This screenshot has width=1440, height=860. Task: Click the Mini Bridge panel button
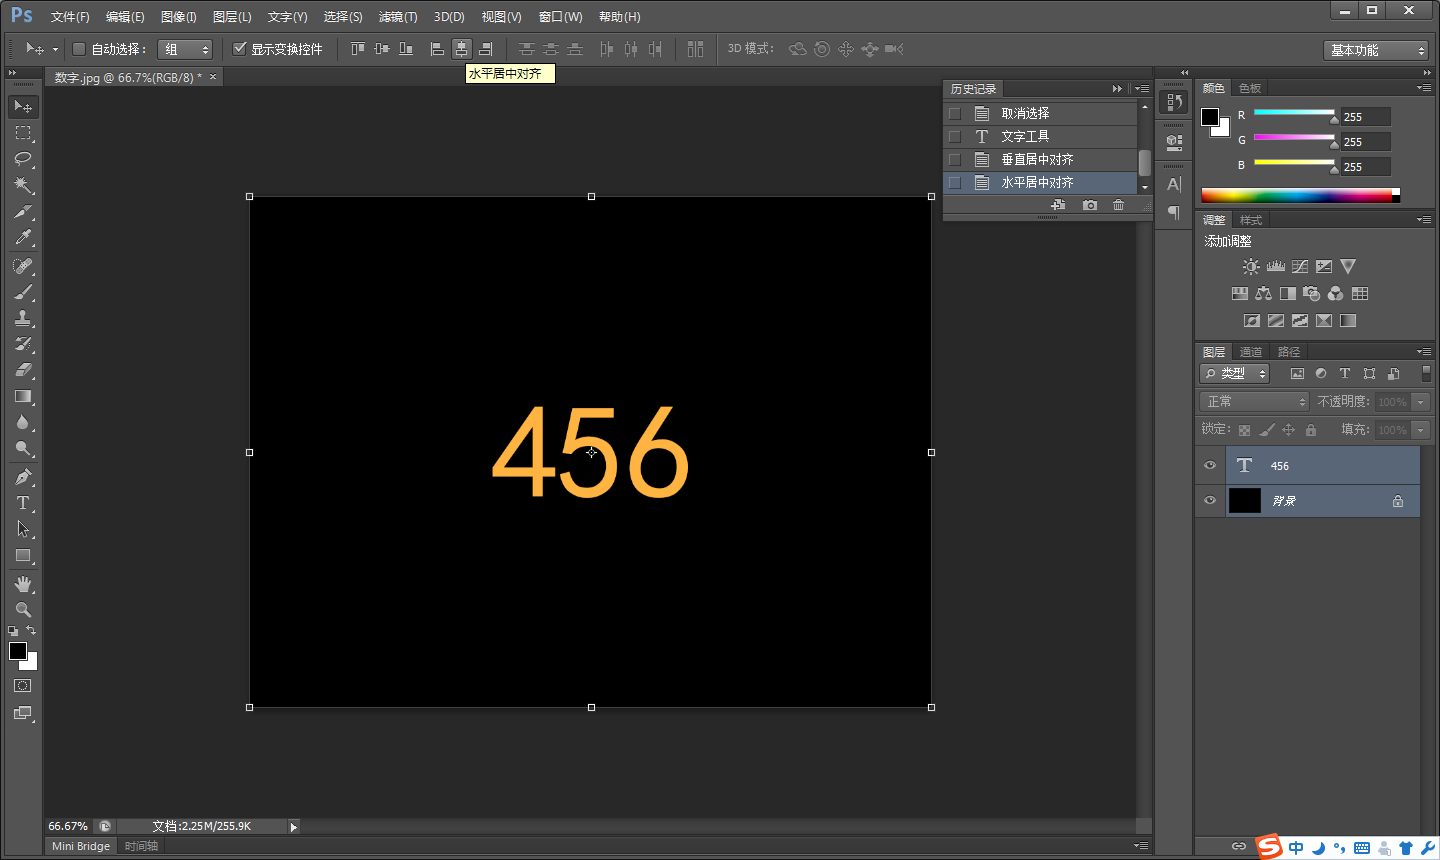click(x=81, y=846)
